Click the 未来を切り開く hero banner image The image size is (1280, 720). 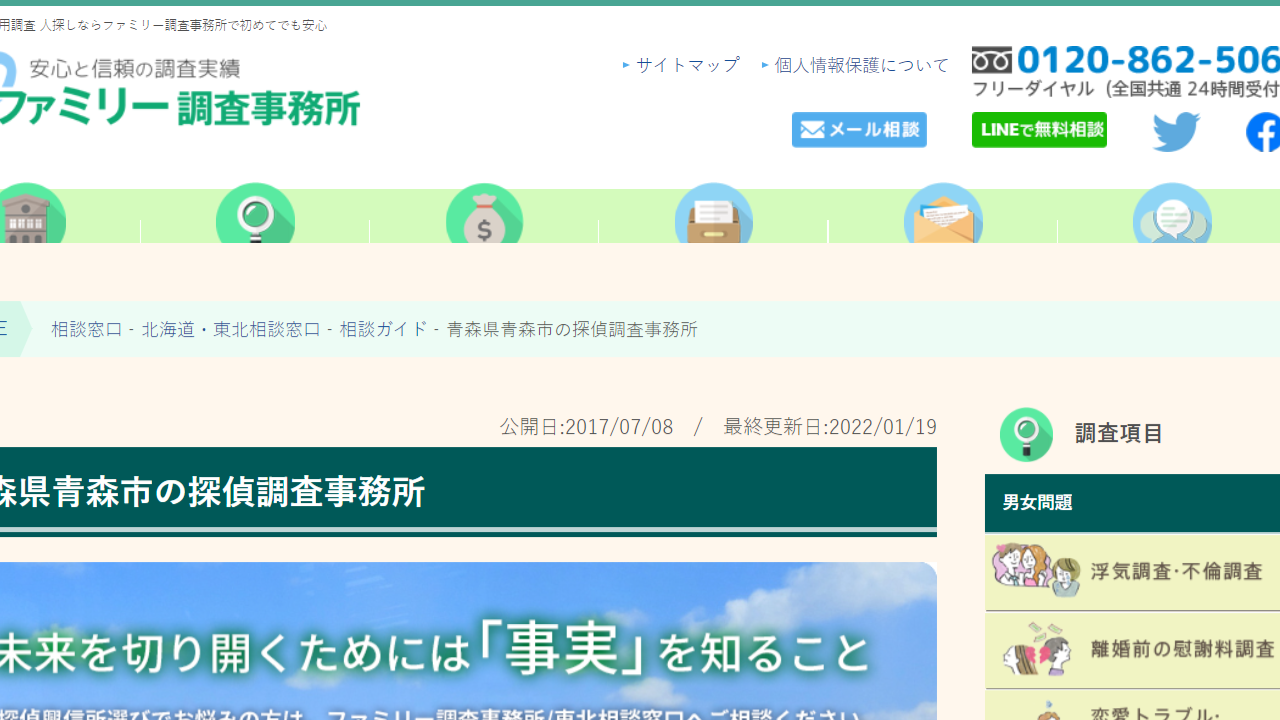tap(467, 640)
